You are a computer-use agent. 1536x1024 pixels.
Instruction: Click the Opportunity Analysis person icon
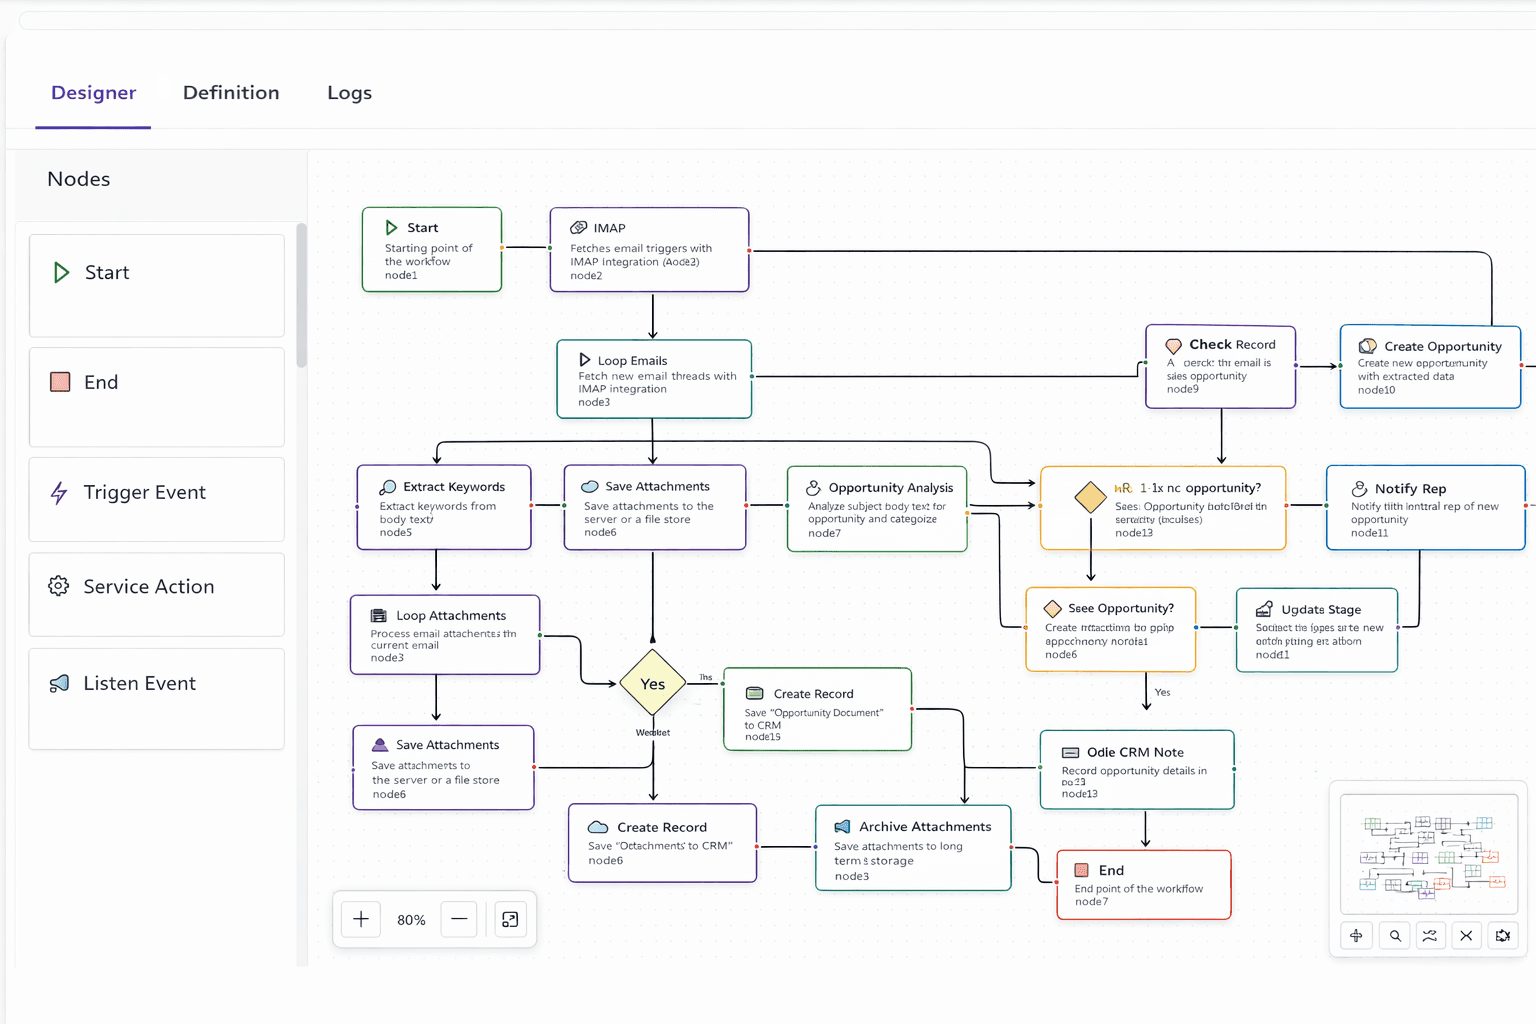[814, 488]
